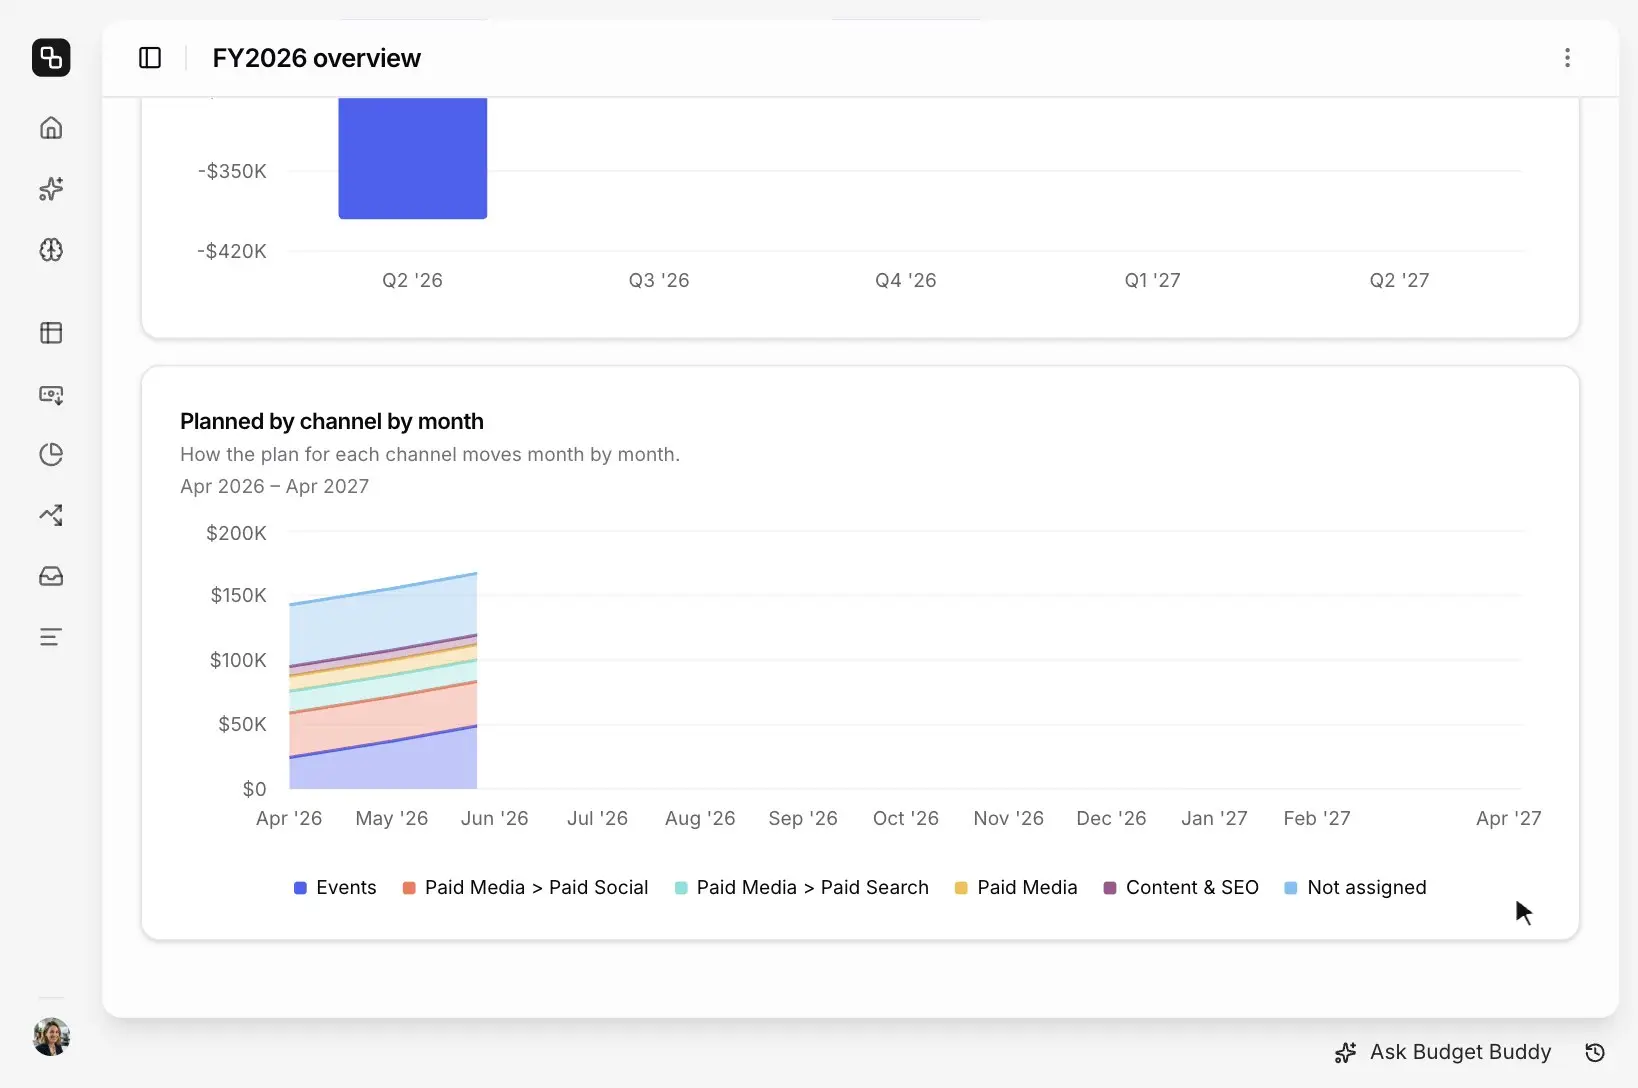Open the shuffle arrows icon in sidebar
Viewport: 1638px width, 1088px height.
pos(51,515)
